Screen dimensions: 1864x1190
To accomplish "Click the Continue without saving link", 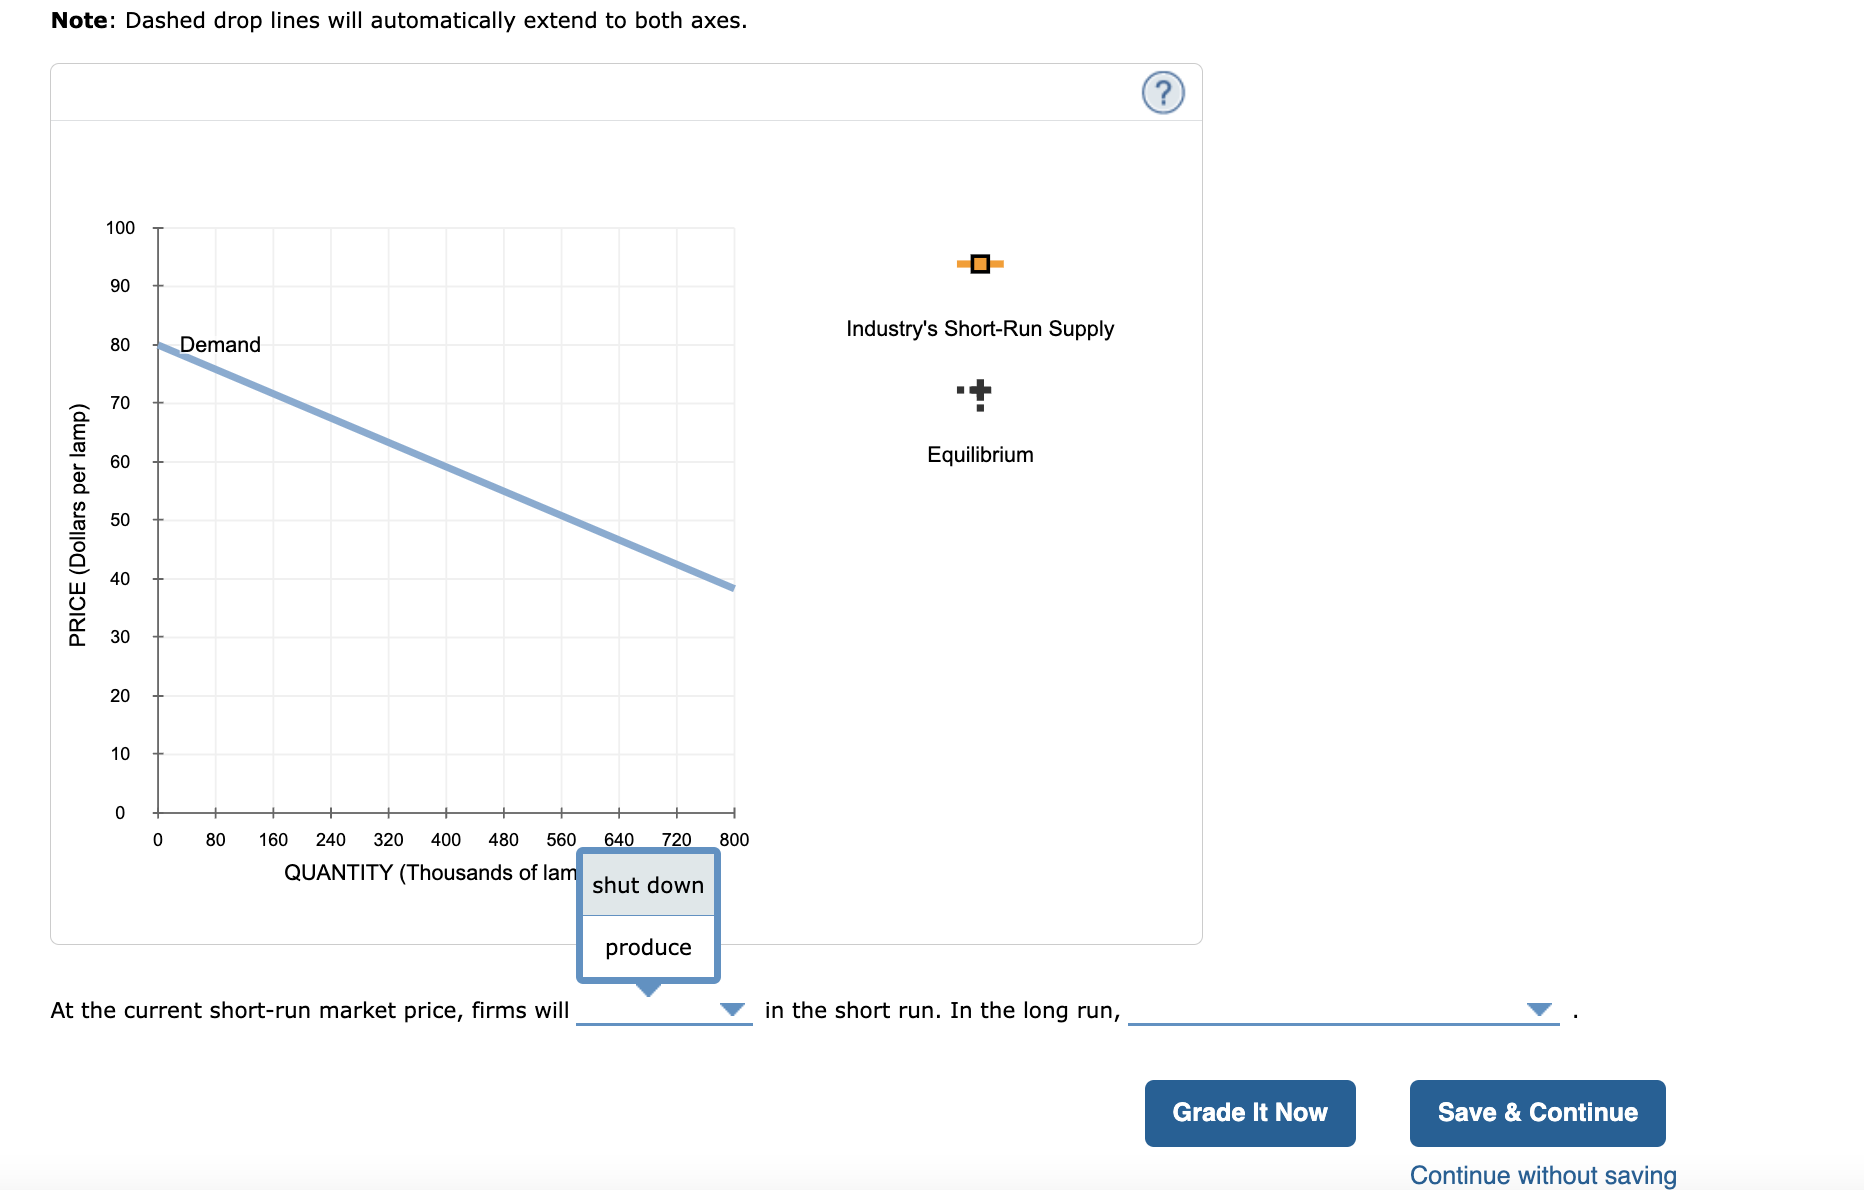I will pos(1543,1175).
